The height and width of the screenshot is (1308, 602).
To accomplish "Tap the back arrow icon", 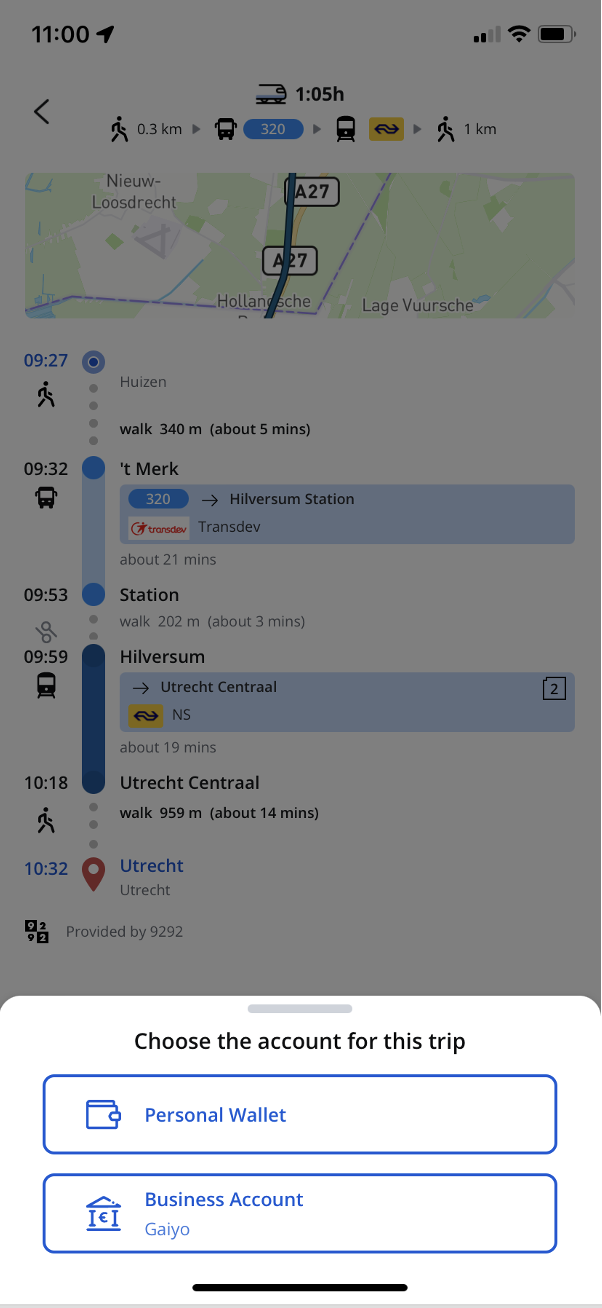I will pos(41,111).
